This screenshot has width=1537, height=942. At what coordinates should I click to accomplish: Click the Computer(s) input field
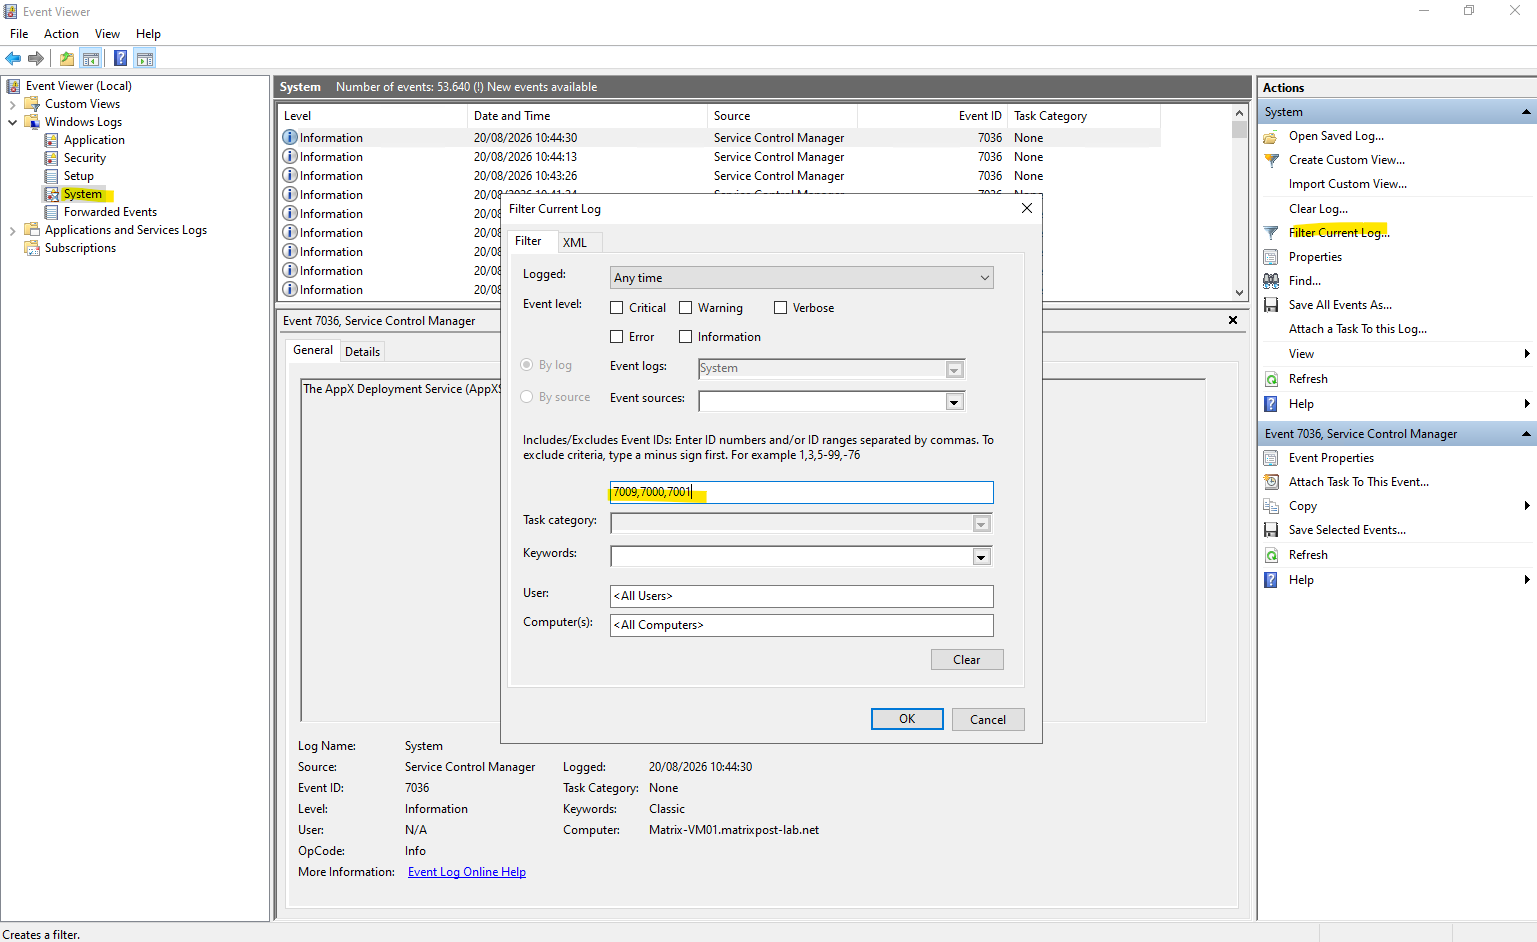tap(801, 625)
